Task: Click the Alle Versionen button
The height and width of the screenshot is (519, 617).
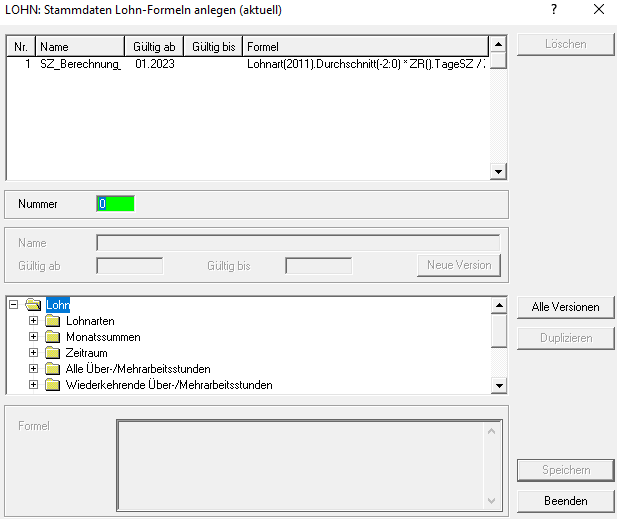Action: tap(565, 307)
